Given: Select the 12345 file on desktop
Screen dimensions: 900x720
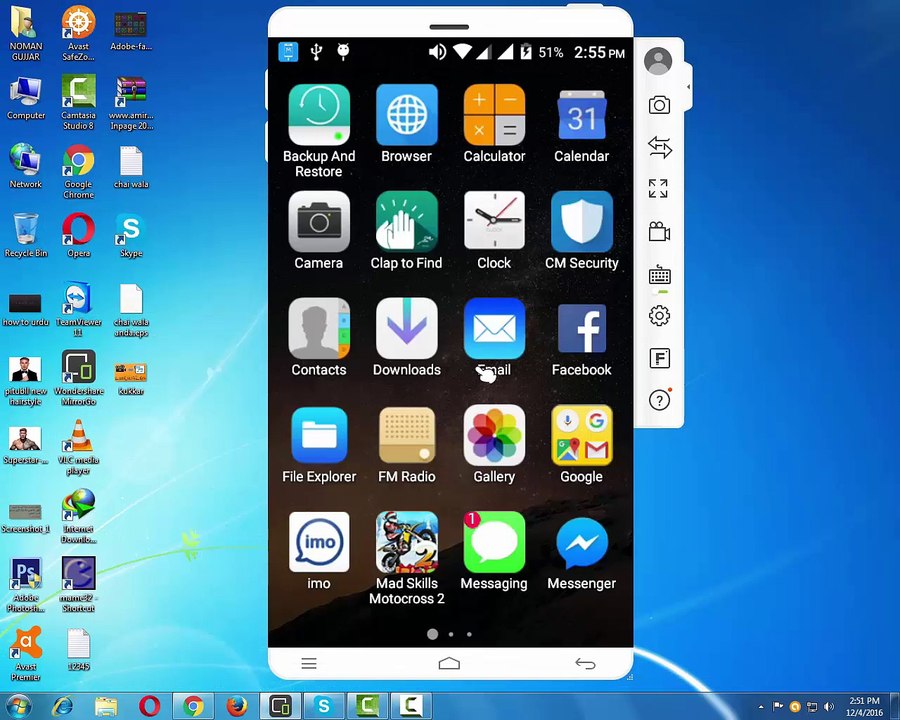Looking at the screenshot, I should (x=78, y=649).
